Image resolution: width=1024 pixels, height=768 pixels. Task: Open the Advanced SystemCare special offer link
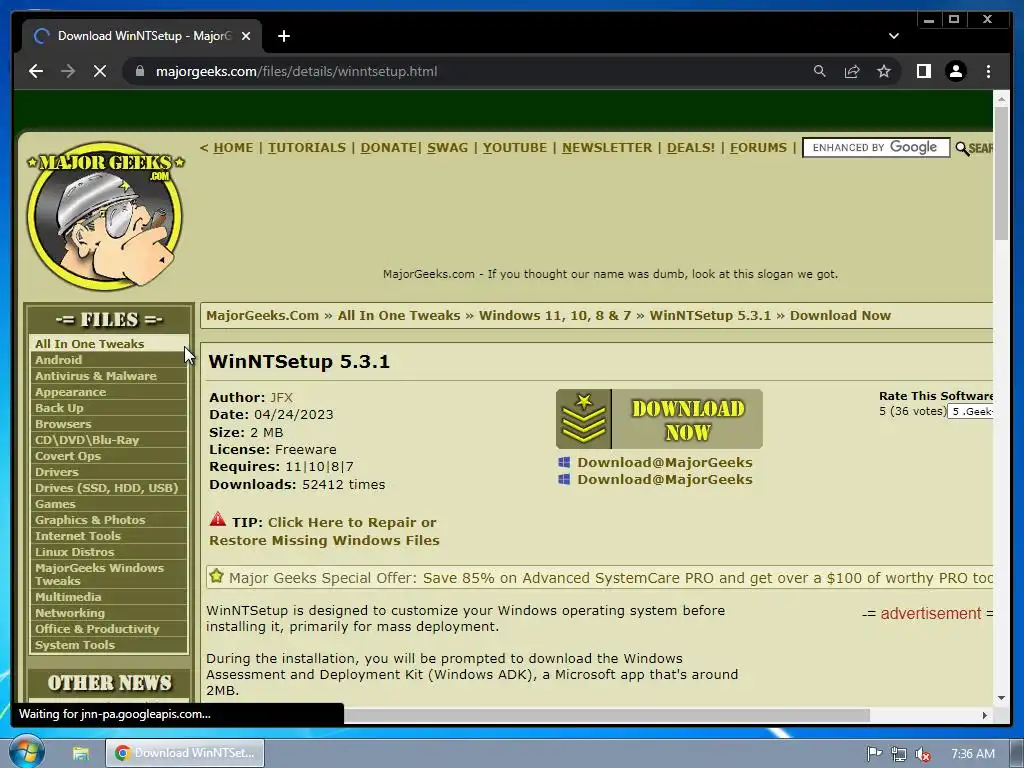click(x=611, y=578)
